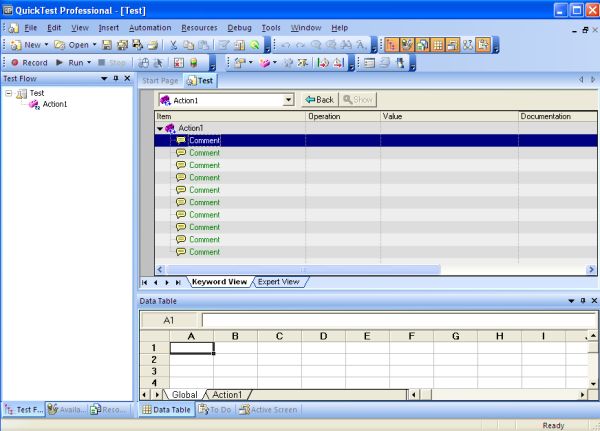Switch to the Expert View tab

point(279,282)
